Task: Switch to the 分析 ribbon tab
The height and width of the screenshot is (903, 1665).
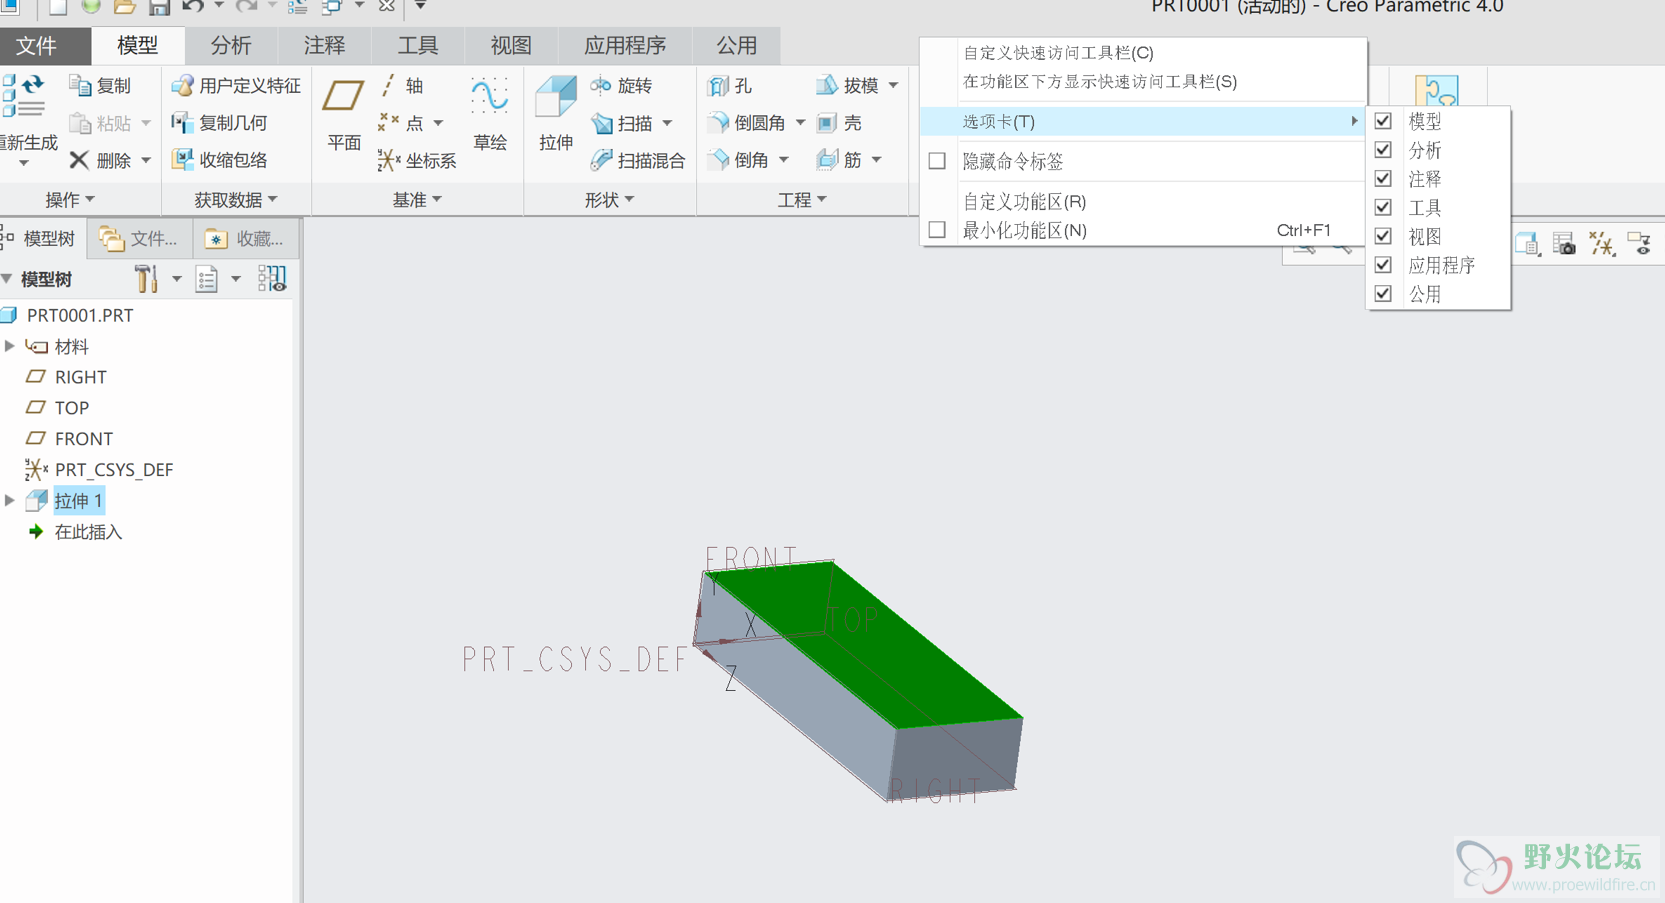Action: (231, 46)
